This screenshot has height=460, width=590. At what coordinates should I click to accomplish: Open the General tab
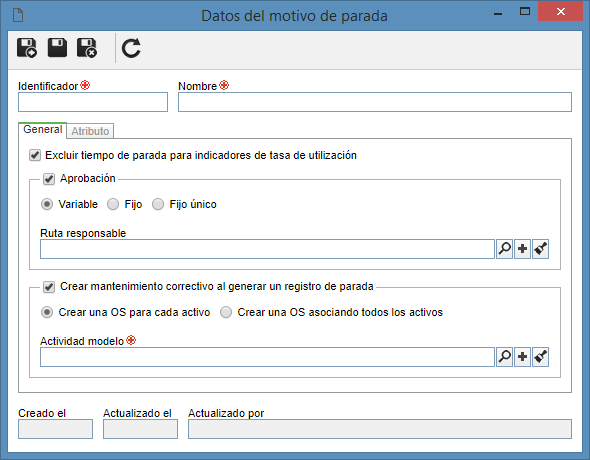pos(43,130)
